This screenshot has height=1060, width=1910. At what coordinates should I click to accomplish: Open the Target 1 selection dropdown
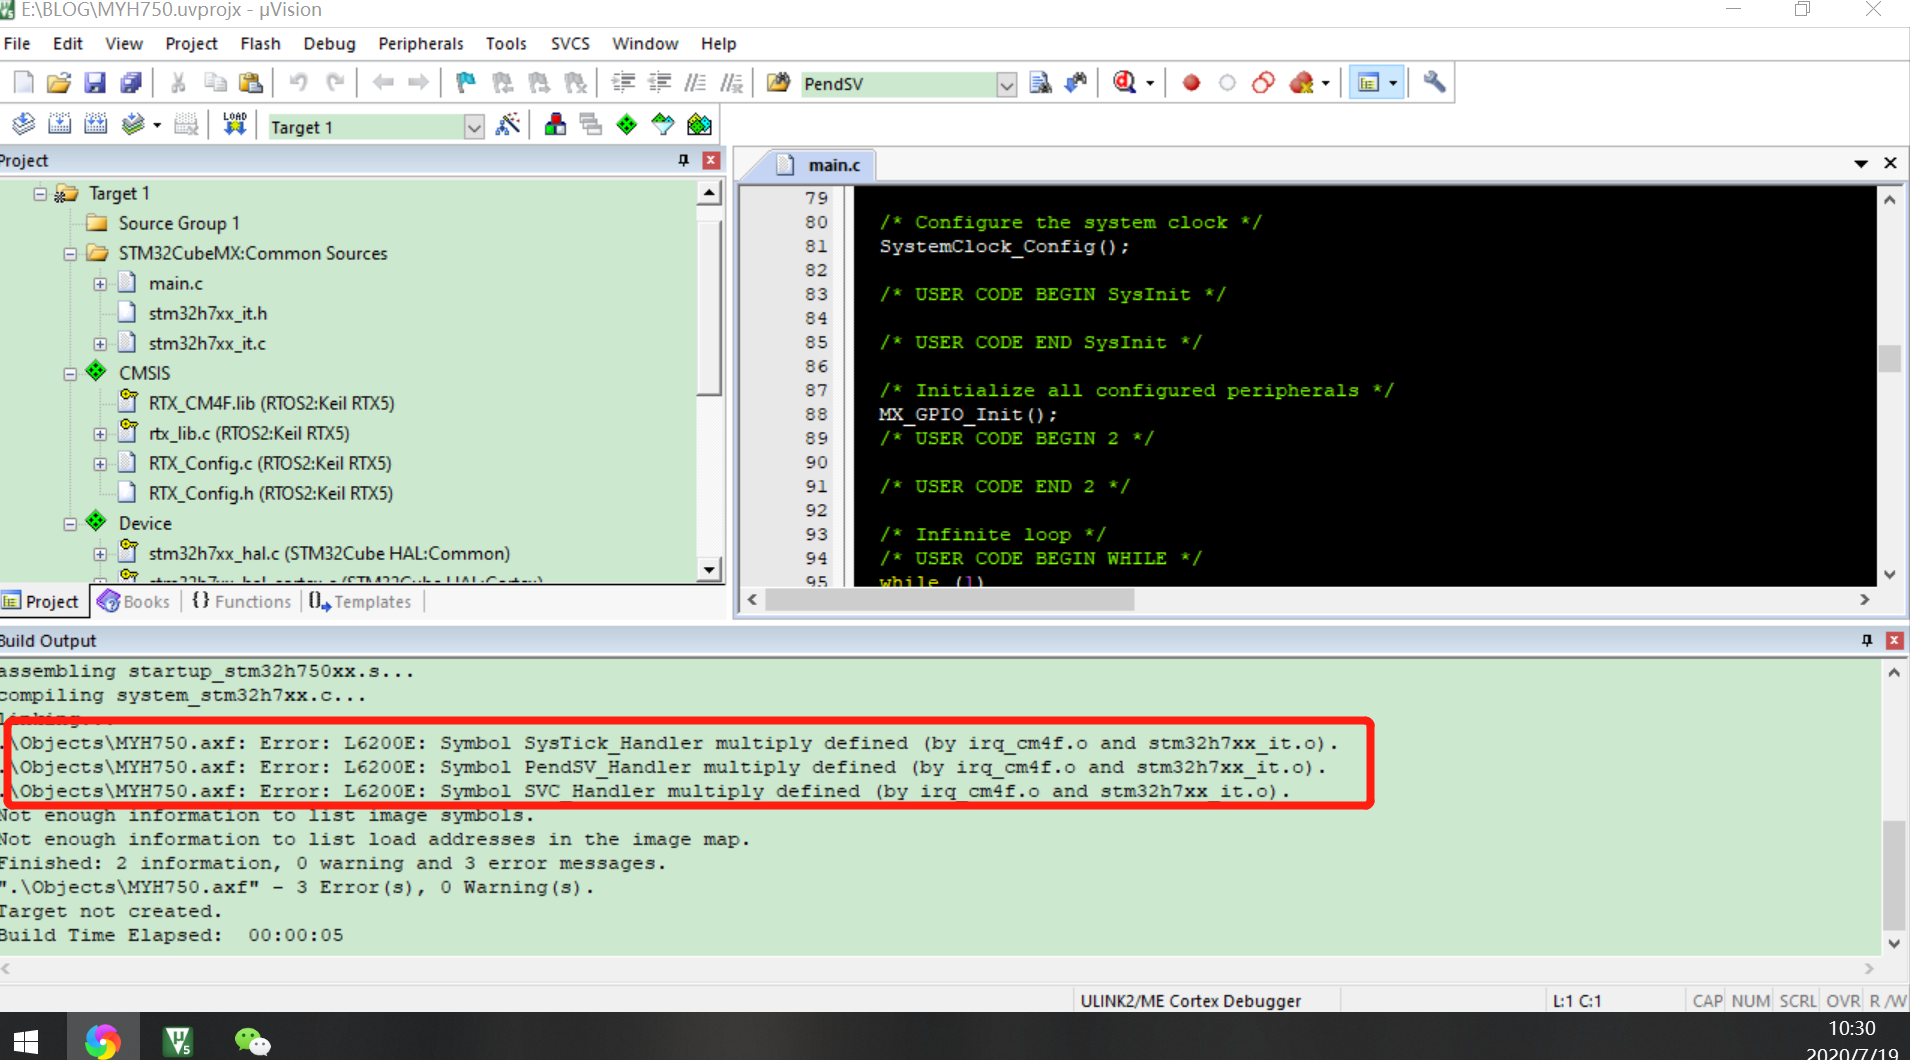[472, 126]
